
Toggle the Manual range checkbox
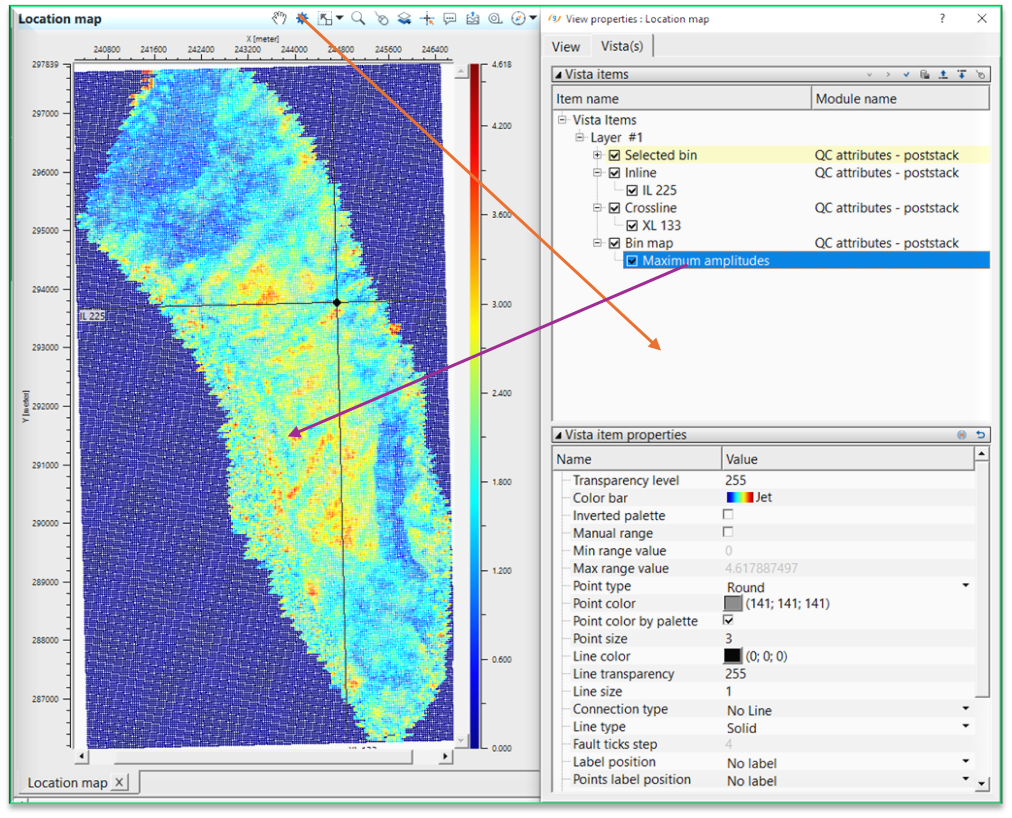click(728, 532)
